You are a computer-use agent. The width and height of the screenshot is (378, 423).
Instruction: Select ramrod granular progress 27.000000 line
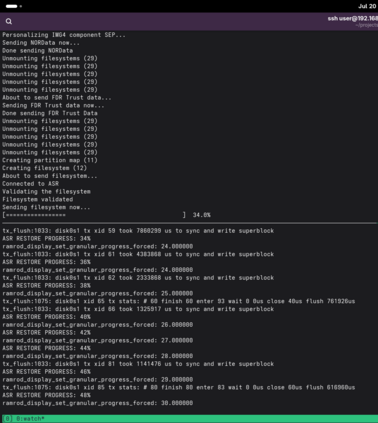pyautogui.click(x=98, y=340)
